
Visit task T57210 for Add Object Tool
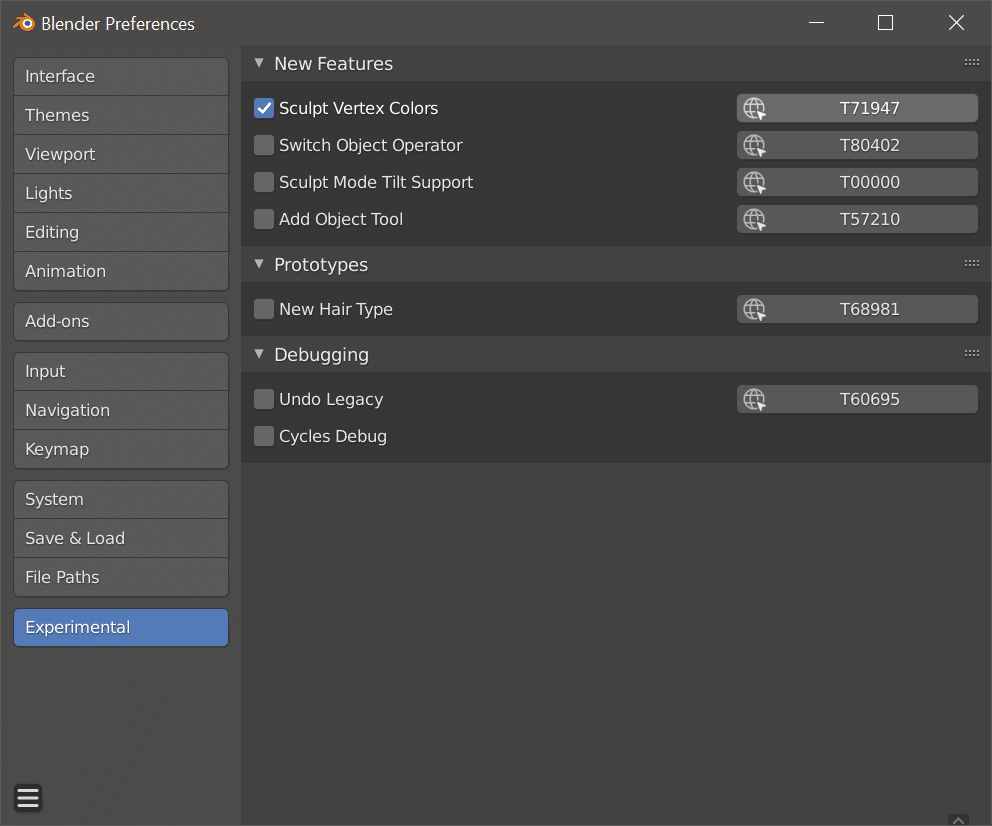point(857,219)
